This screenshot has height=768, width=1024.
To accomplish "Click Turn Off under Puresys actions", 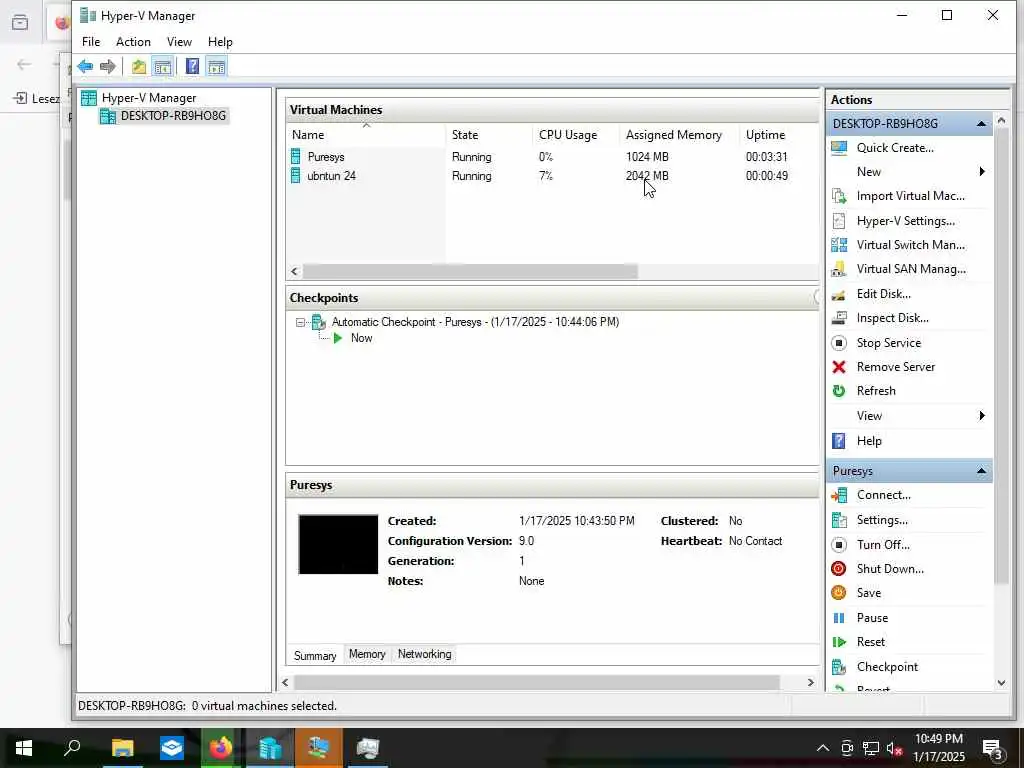I will (883, 545).
